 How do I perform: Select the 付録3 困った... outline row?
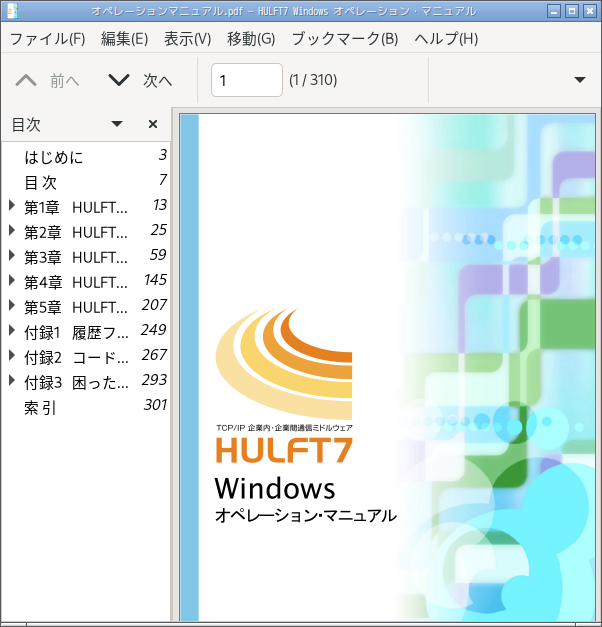(86, 382)
